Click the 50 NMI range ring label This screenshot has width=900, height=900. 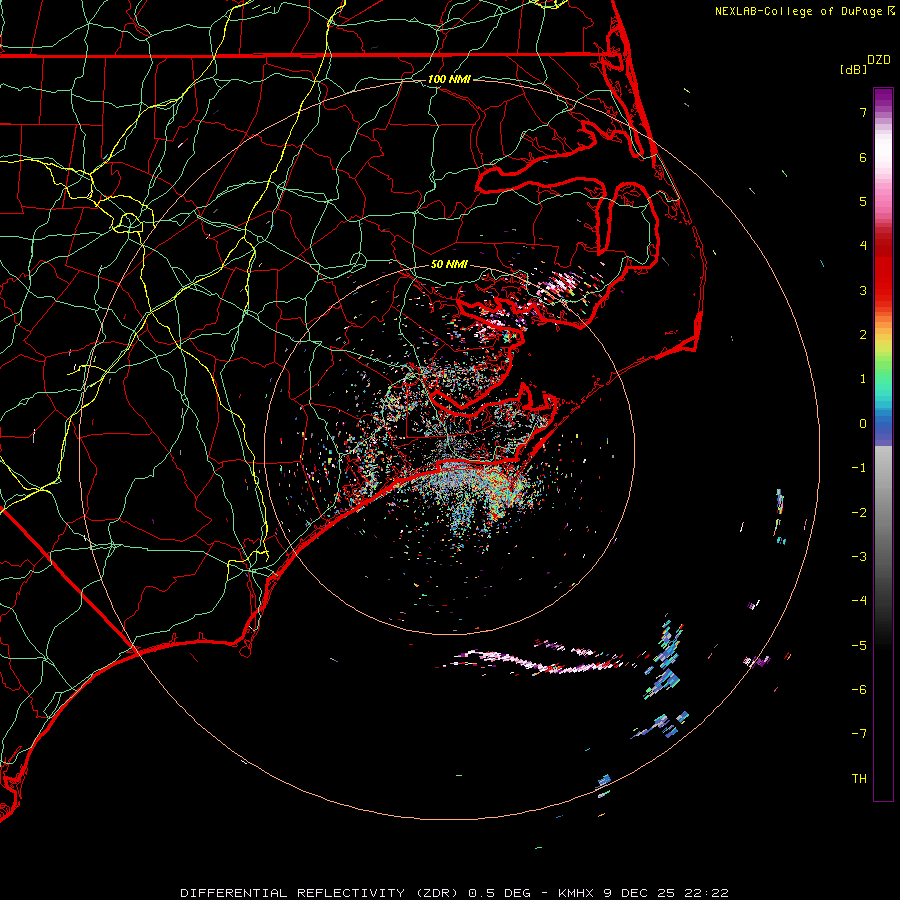(x=449, y=264)
